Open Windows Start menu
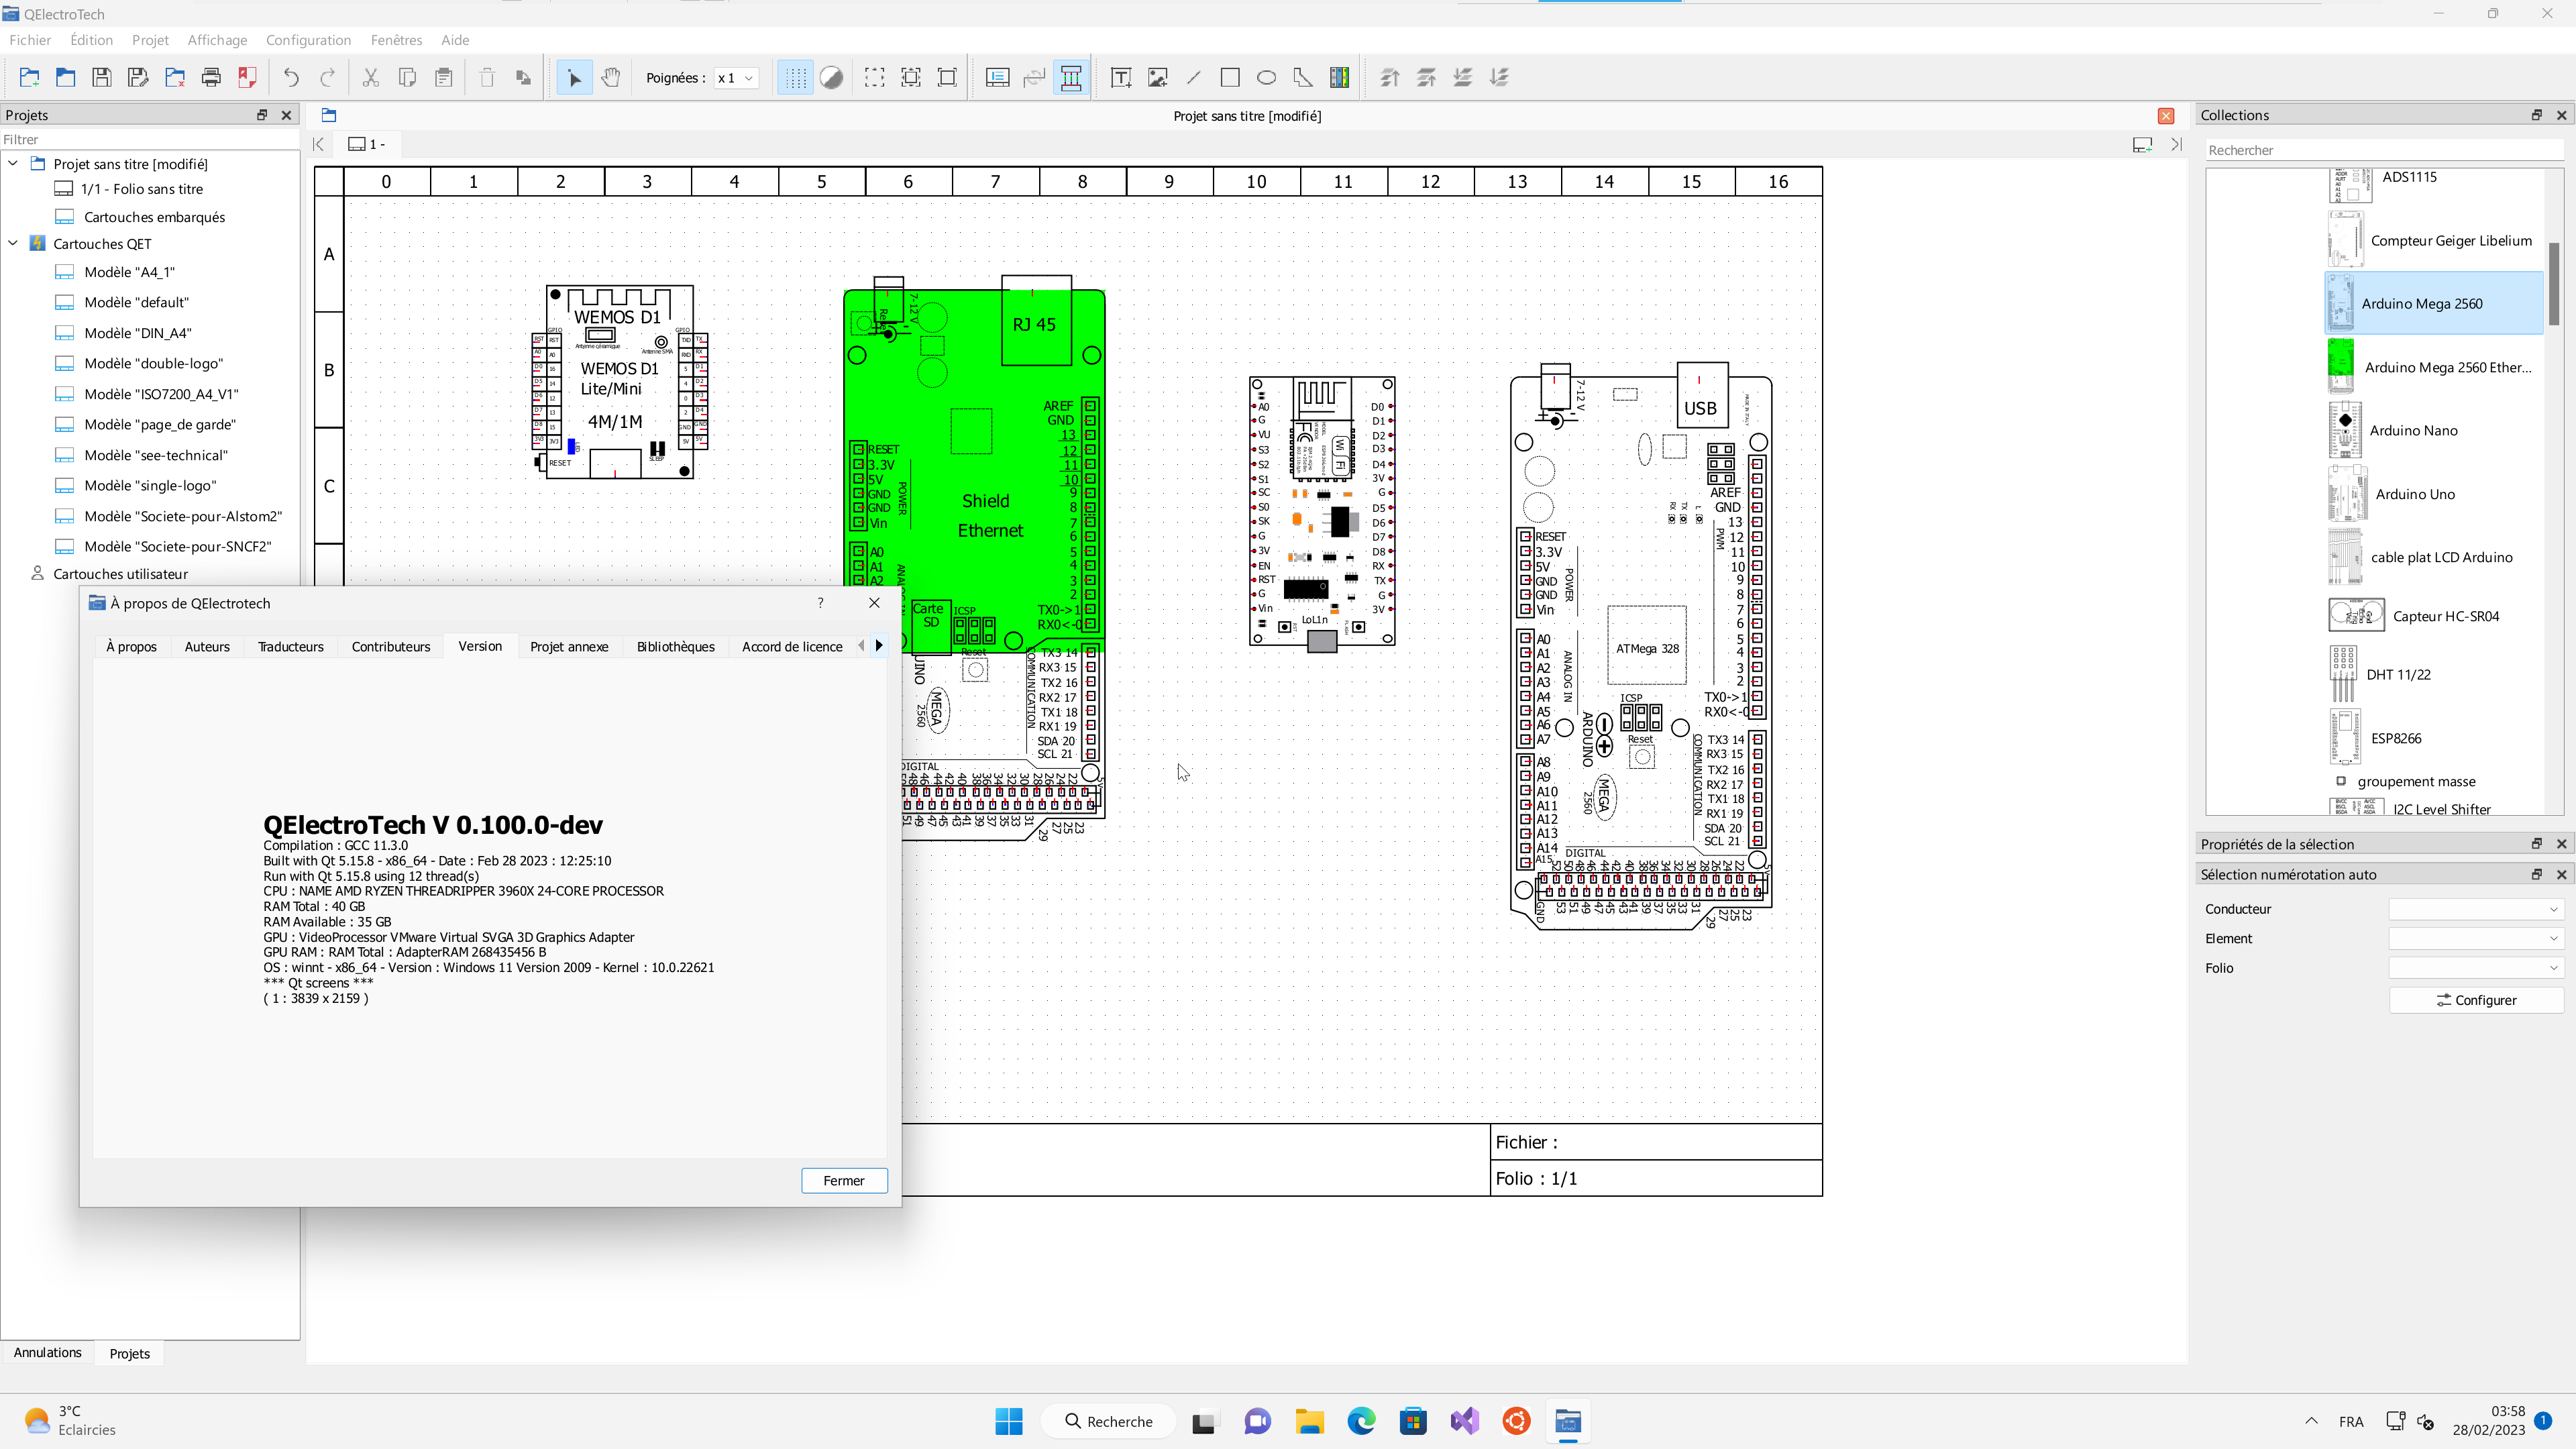Screen dimensions: 2576x1449 [x=1009, y=1421]
